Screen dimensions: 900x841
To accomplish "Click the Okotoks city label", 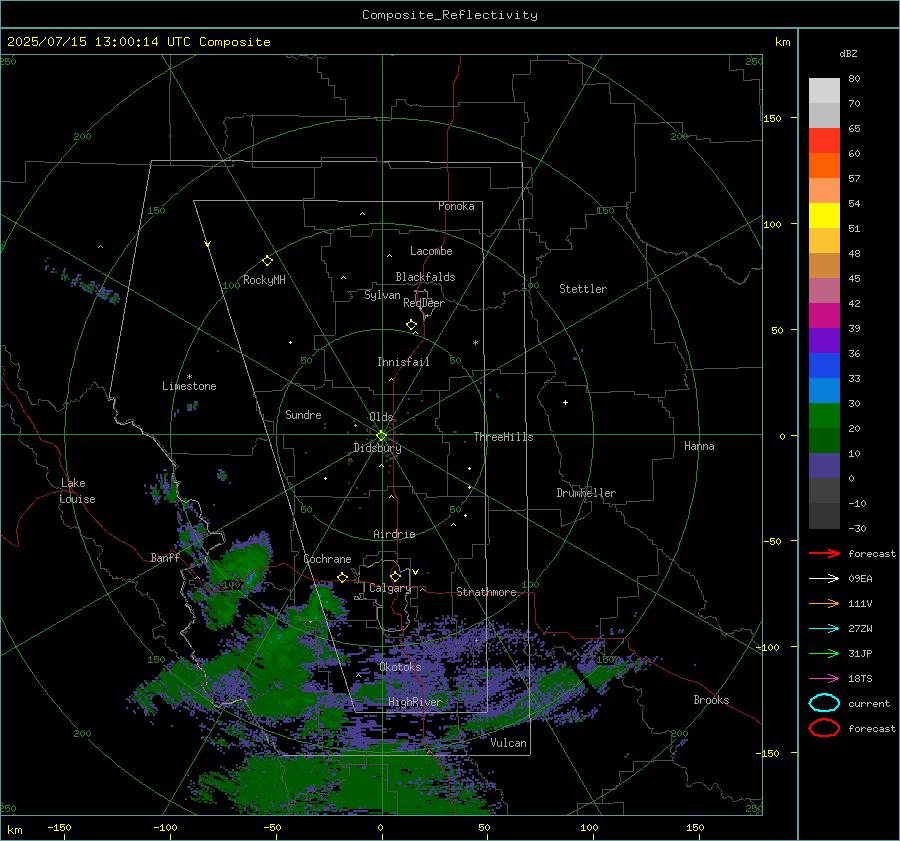I will (x=400, y=667).
